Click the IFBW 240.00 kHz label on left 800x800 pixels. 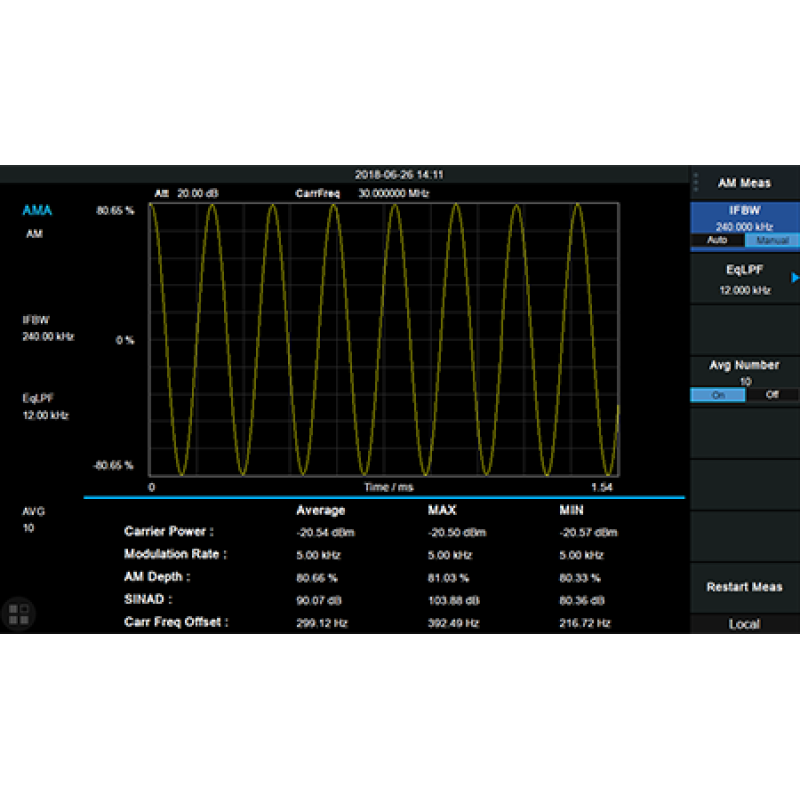coord(48,328)
